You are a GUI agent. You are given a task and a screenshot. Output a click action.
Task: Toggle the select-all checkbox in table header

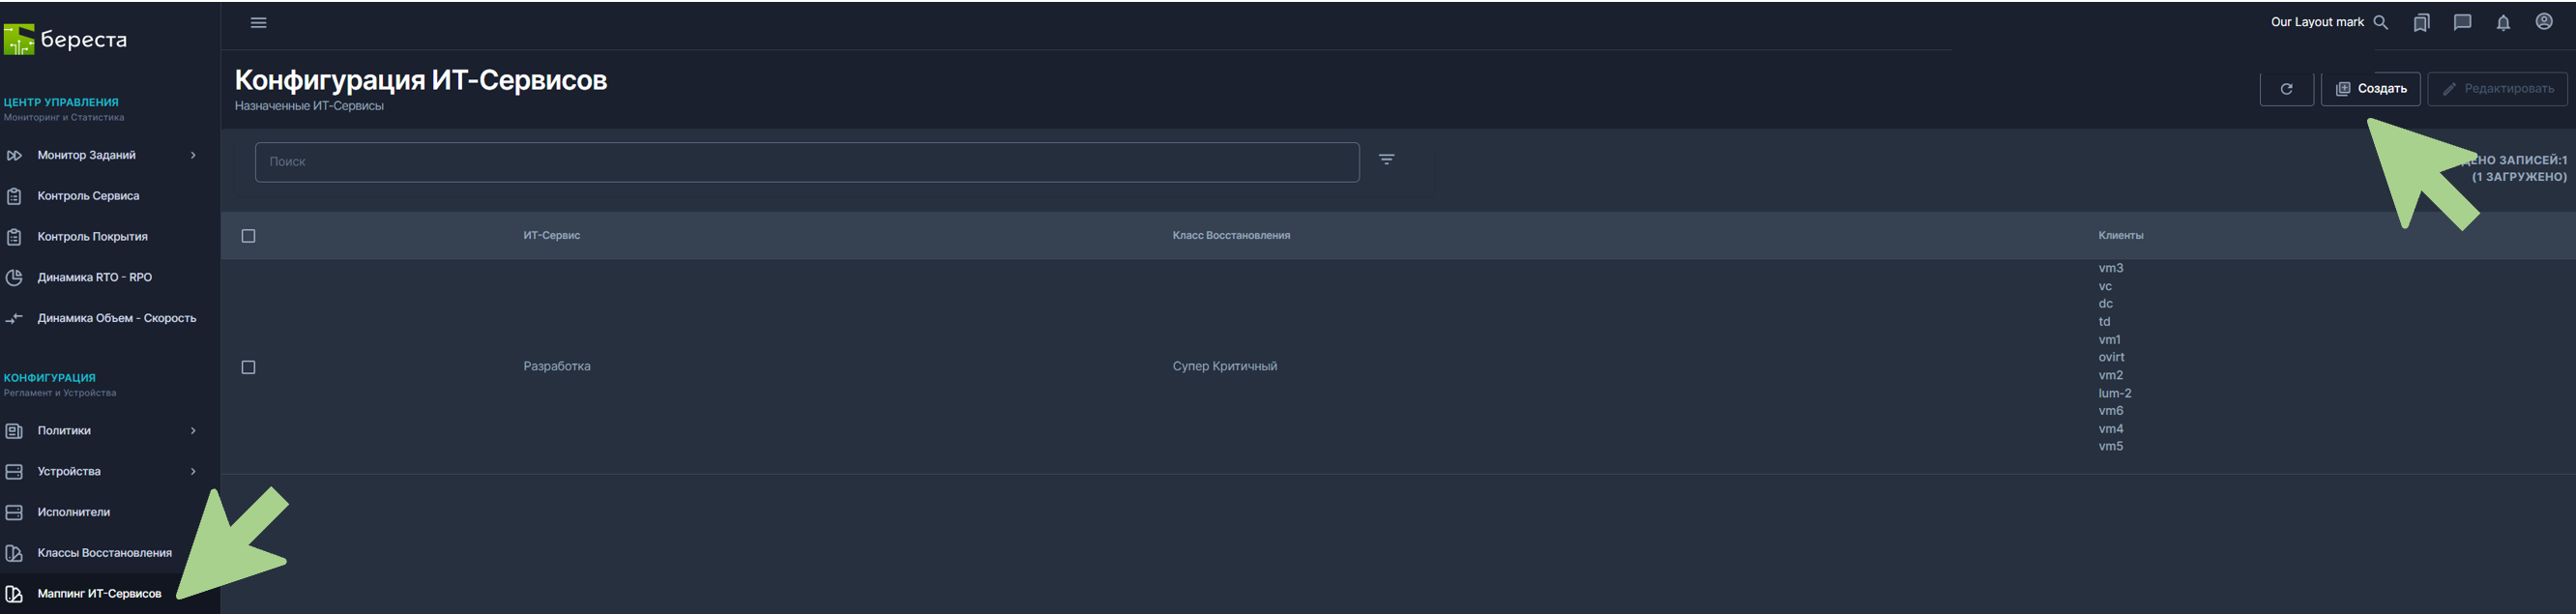(x=249, y=236)
